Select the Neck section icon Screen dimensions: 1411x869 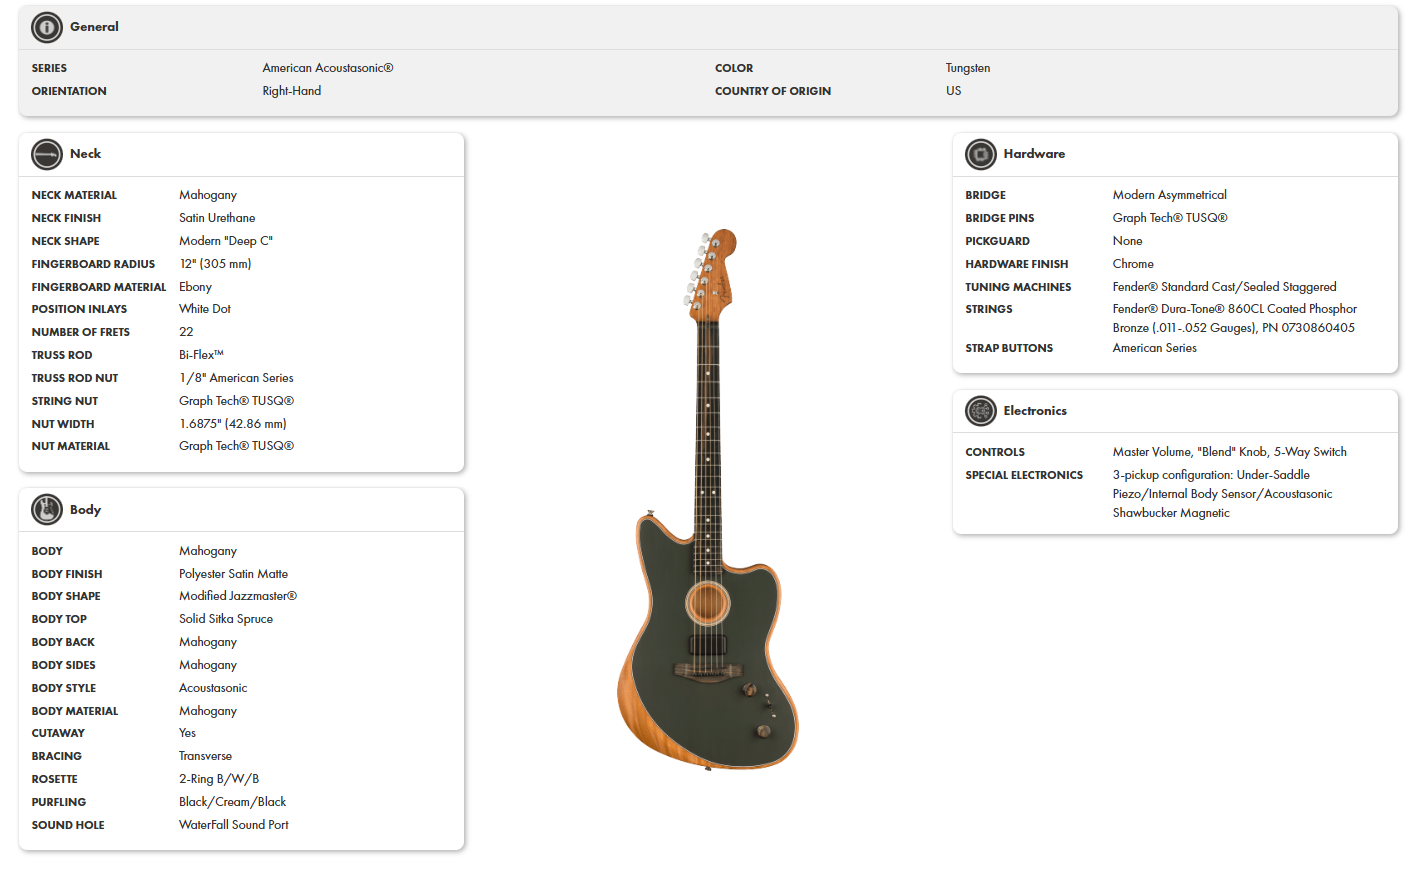tap(46, 154)
